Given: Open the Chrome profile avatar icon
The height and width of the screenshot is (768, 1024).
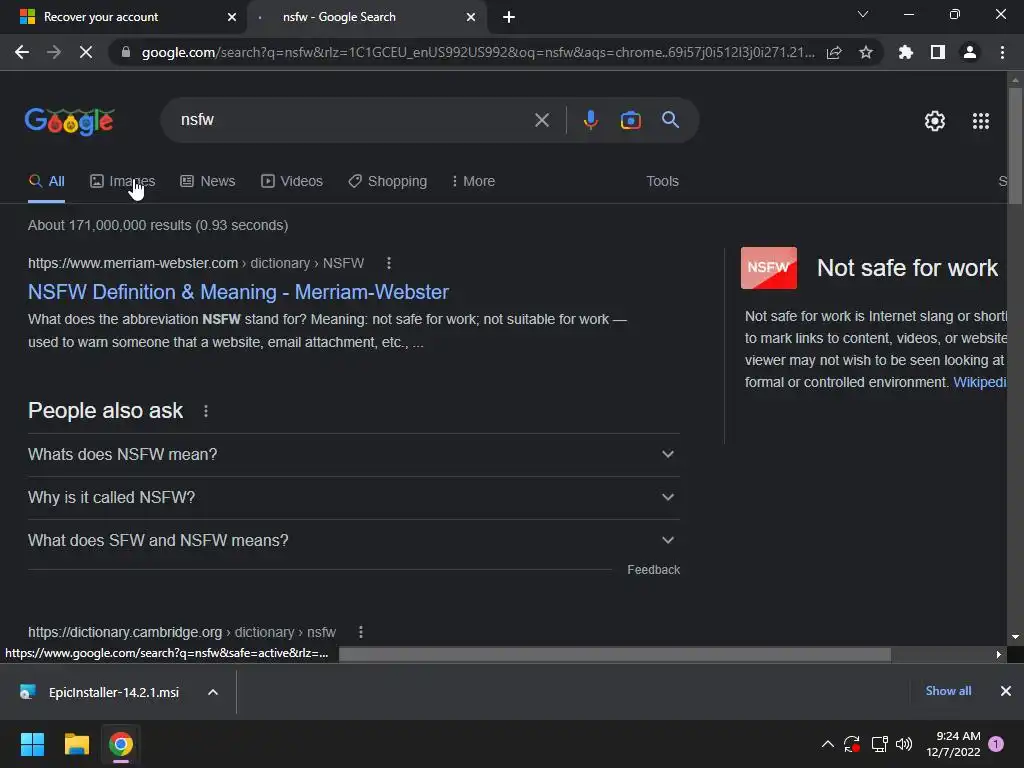Looking at the screenshot, I should point(970,52).
